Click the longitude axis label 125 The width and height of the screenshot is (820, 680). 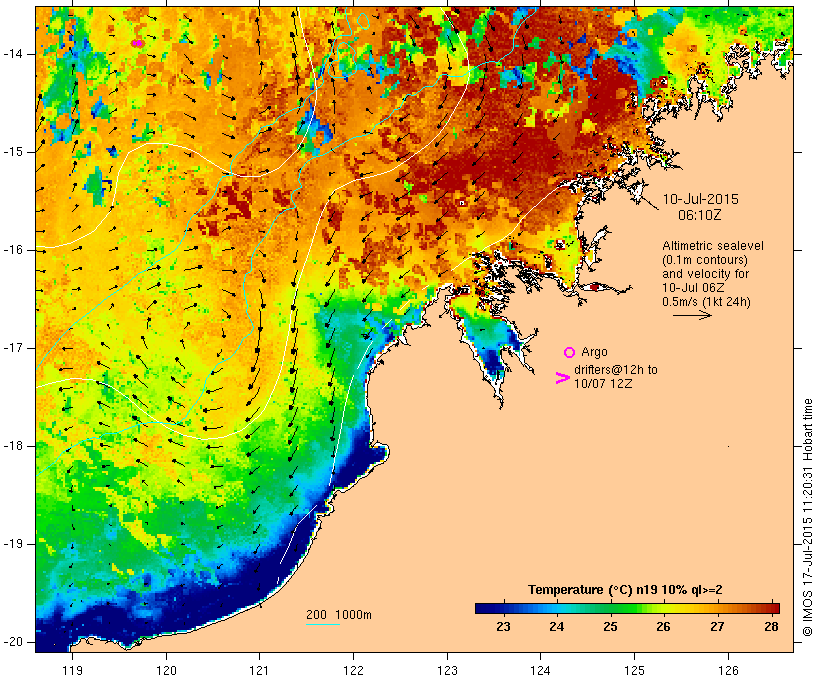634,670
